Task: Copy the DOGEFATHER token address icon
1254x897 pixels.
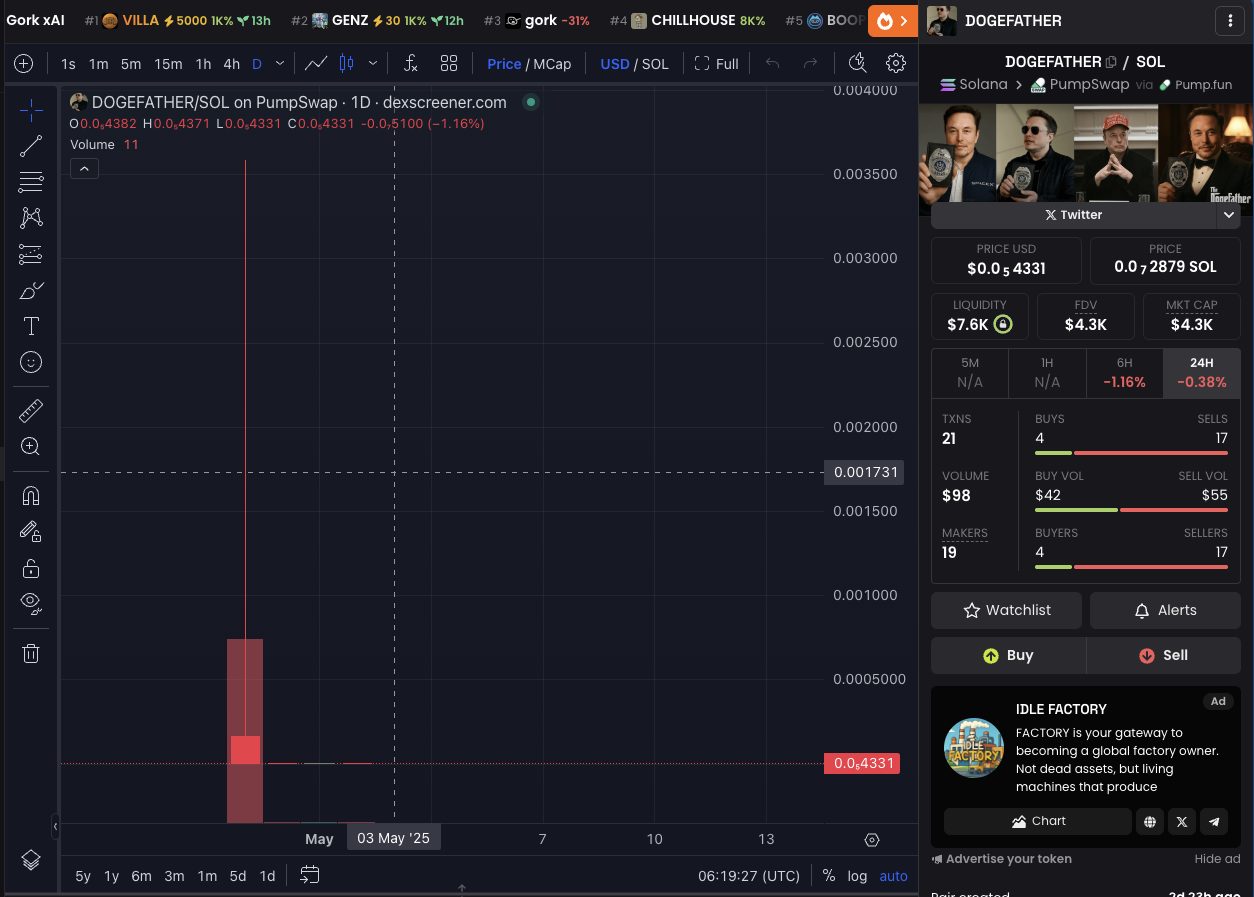Action: pyautogui.click(x=1111, y=62)
